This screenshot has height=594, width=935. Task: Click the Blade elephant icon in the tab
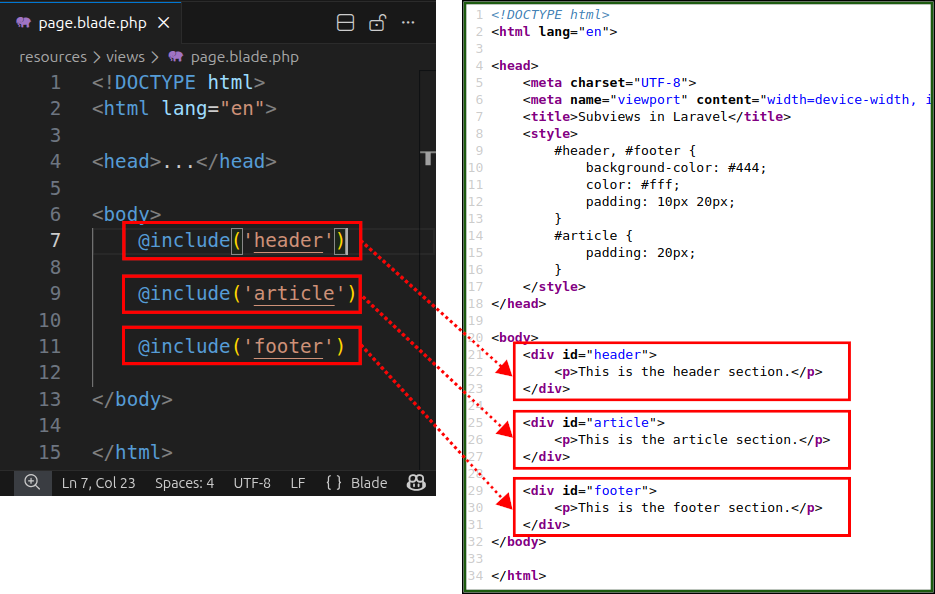(x=24, y=23)
